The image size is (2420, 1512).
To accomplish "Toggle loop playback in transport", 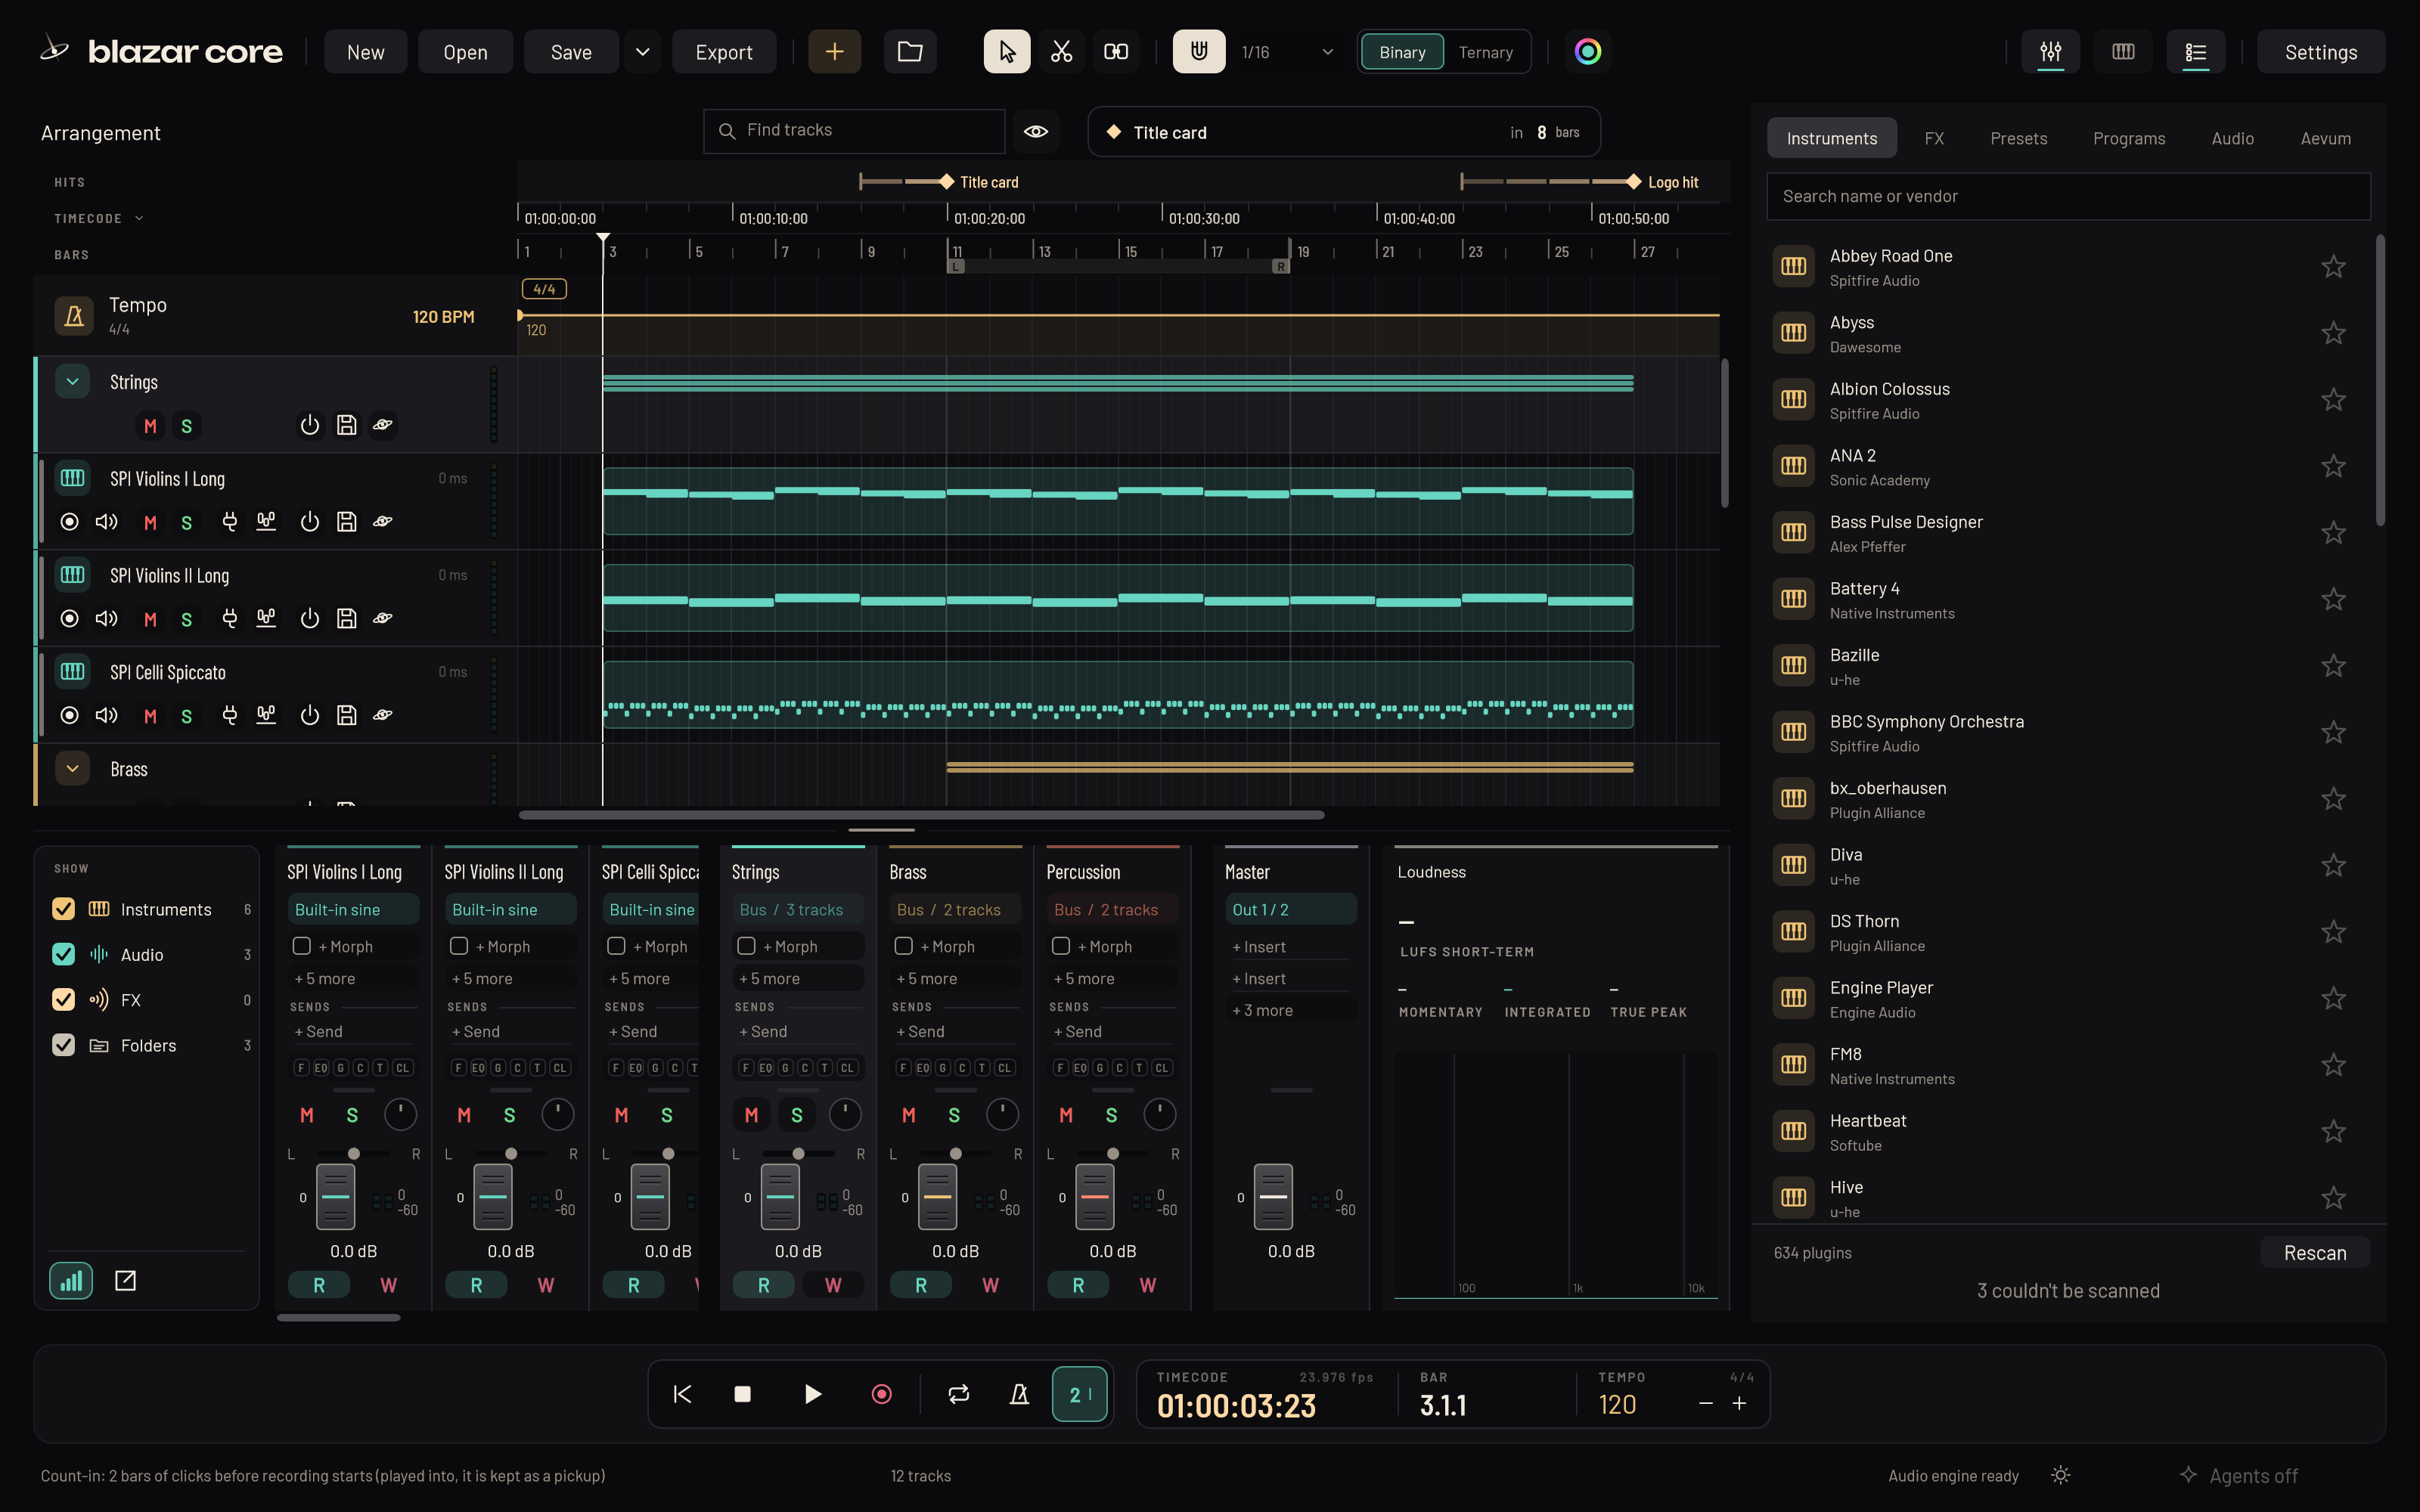I will pyautogui.click(x=958, y=1394).
